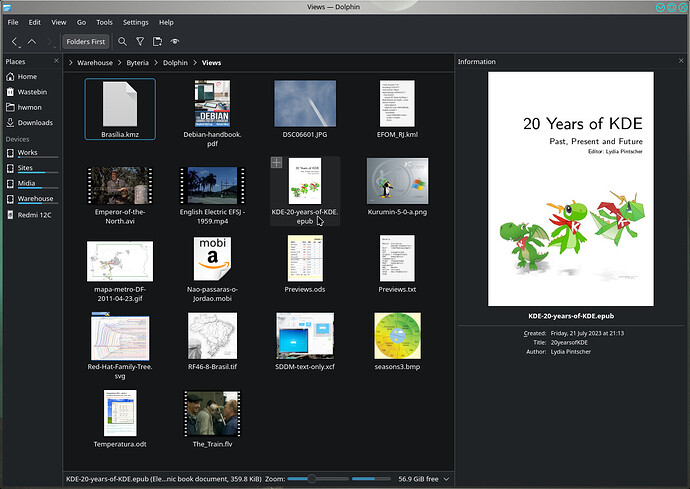This screenshot has width=690, height=489.
Task: Select the Redmi 12C device
Action: pos(35,216)
